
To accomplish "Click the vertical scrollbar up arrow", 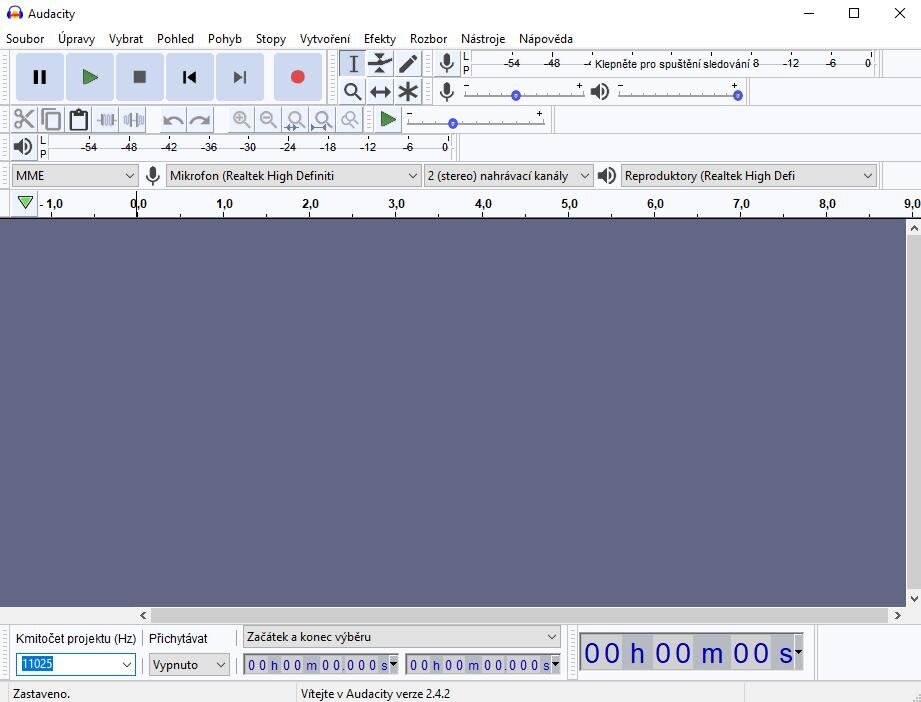I will [x=913, y=227].
